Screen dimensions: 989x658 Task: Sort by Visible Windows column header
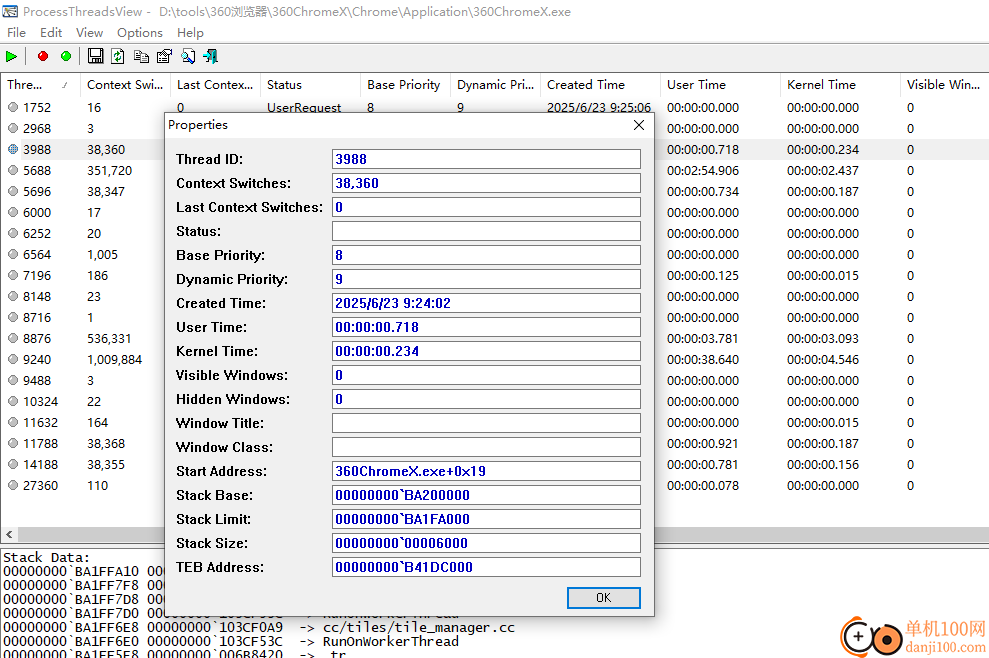tap(944, 85)
